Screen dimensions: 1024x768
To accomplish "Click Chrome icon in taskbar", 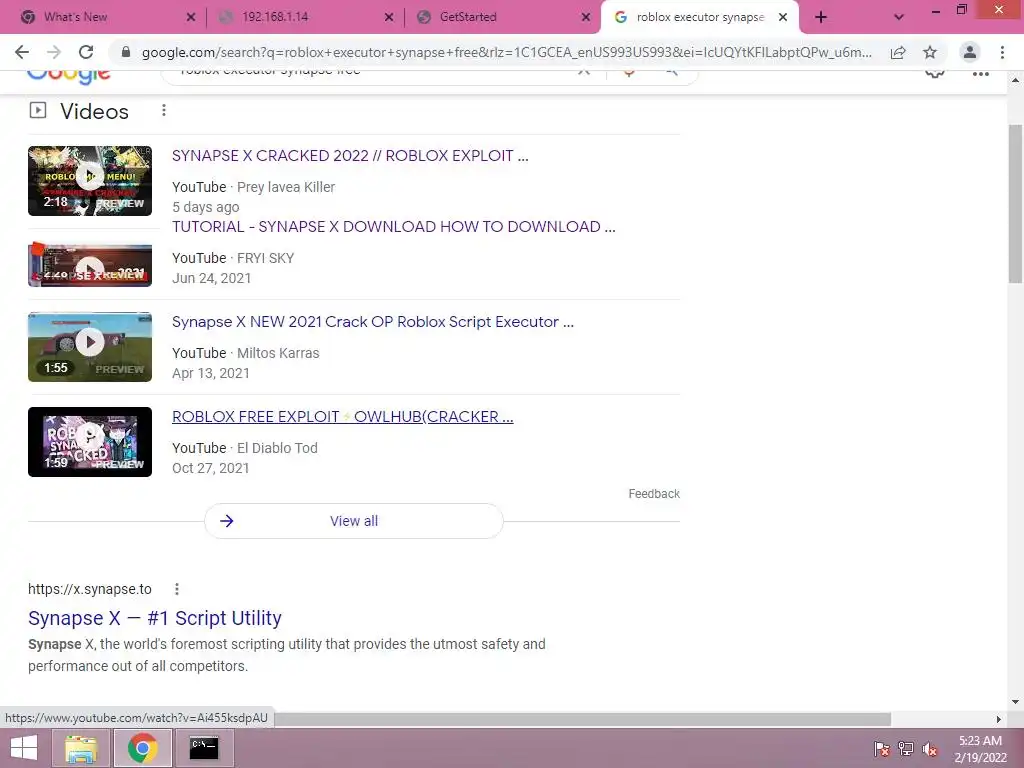I will click(x=143, y=748).
